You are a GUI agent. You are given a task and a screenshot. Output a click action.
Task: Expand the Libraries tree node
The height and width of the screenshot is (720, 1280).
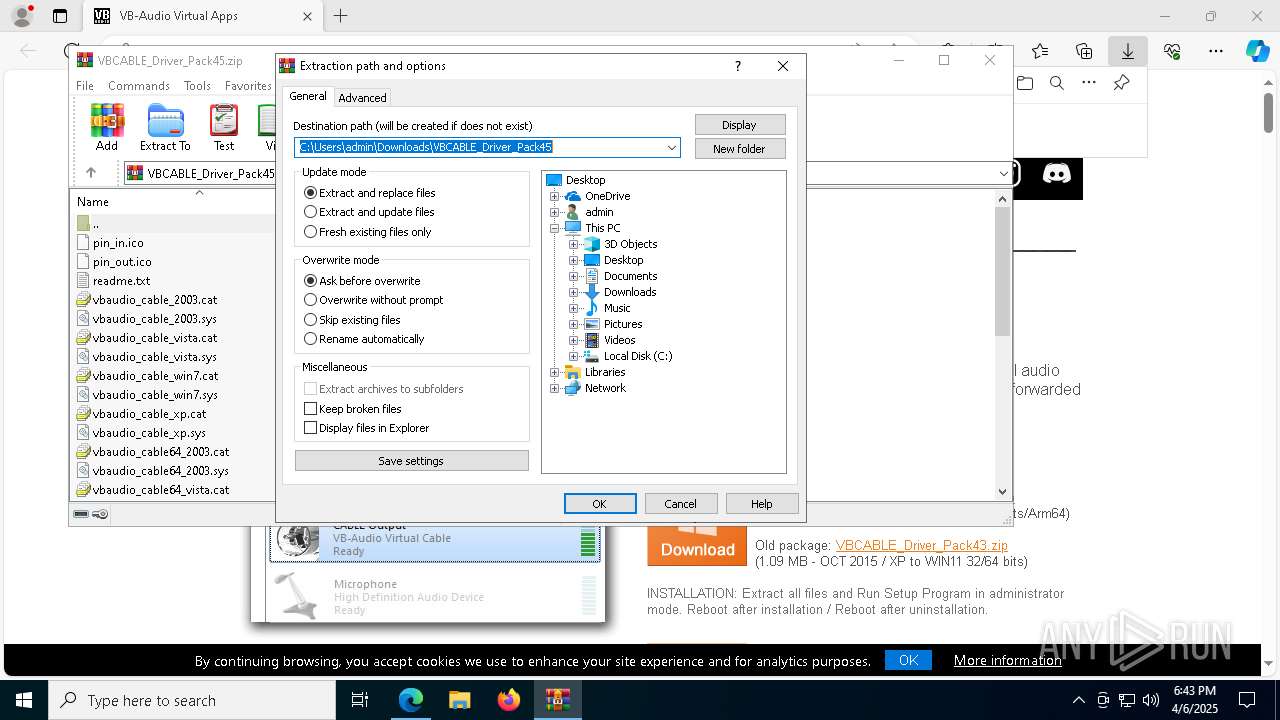tap(555, 372)
